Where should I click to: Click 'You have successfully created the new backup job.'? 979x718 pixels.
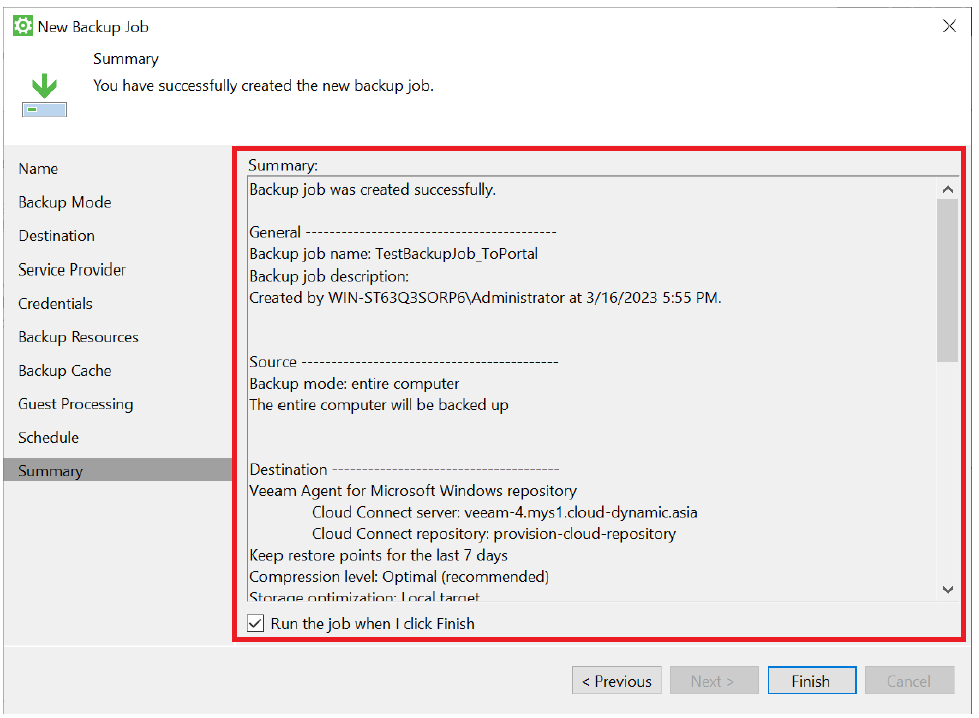pos(263,86)
